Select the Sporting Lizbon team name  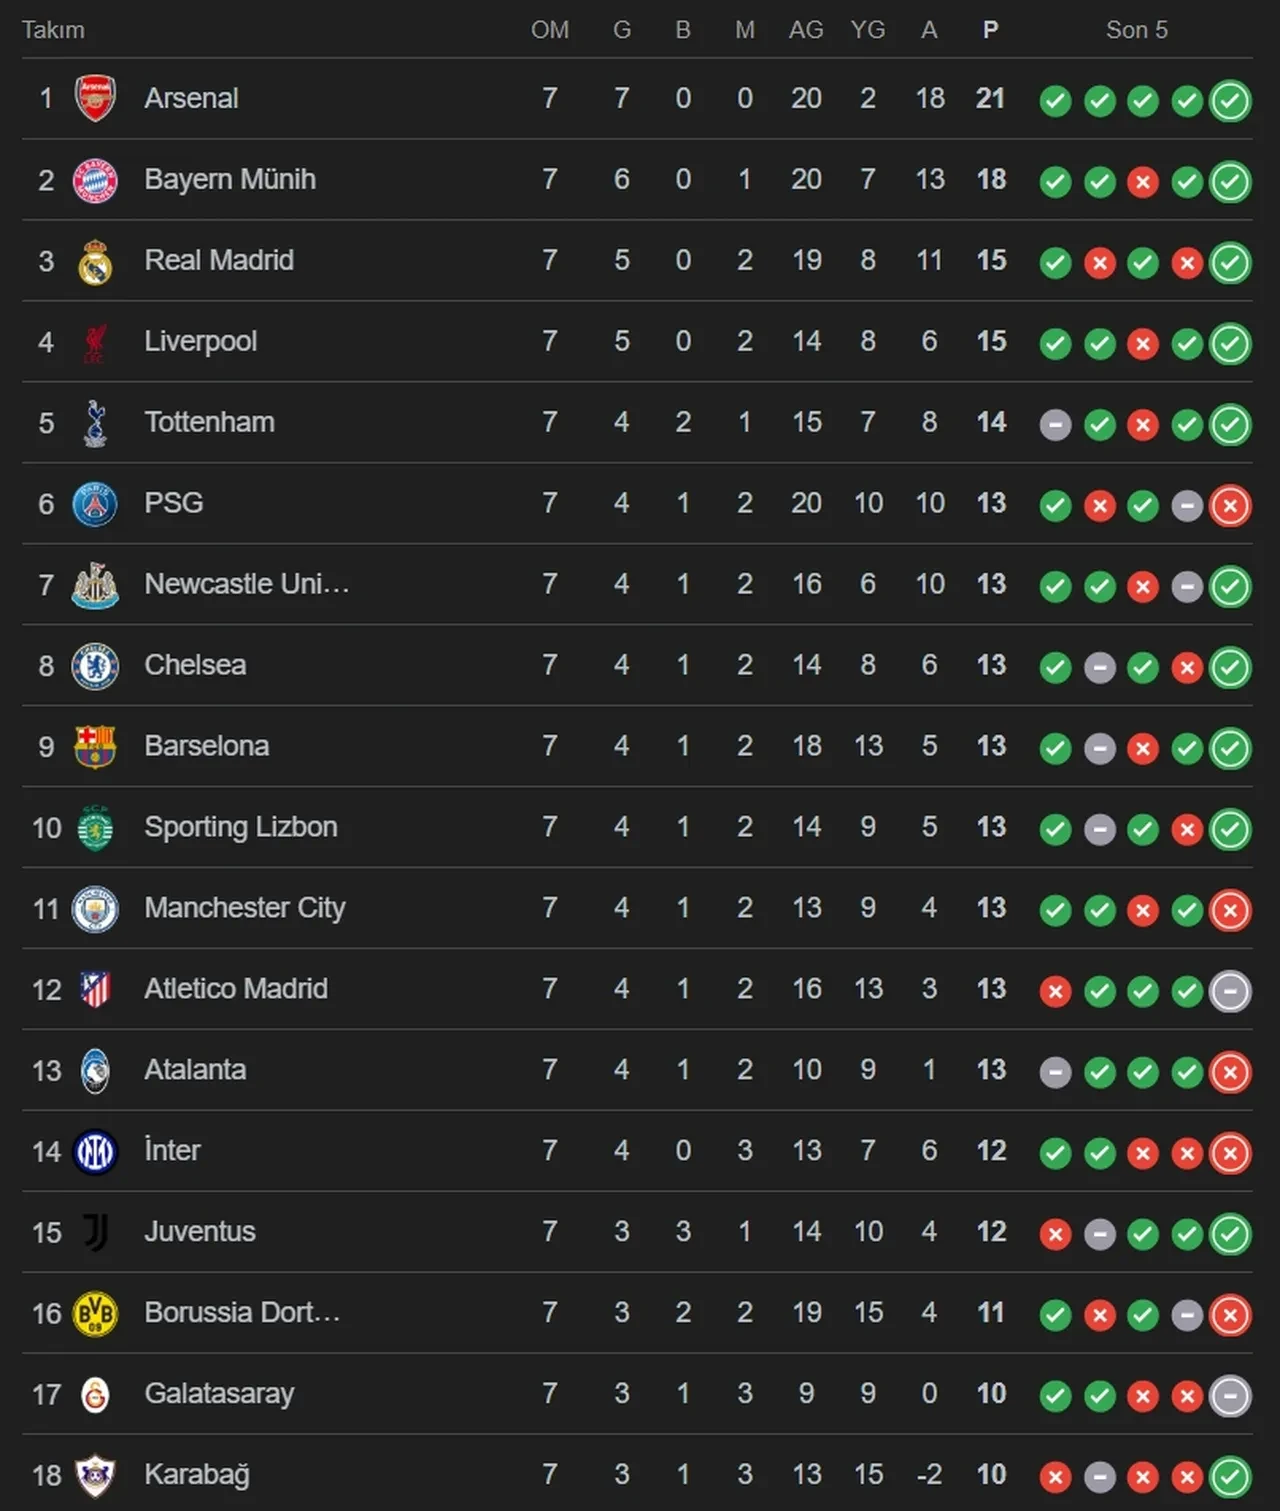tap(240, 828)
